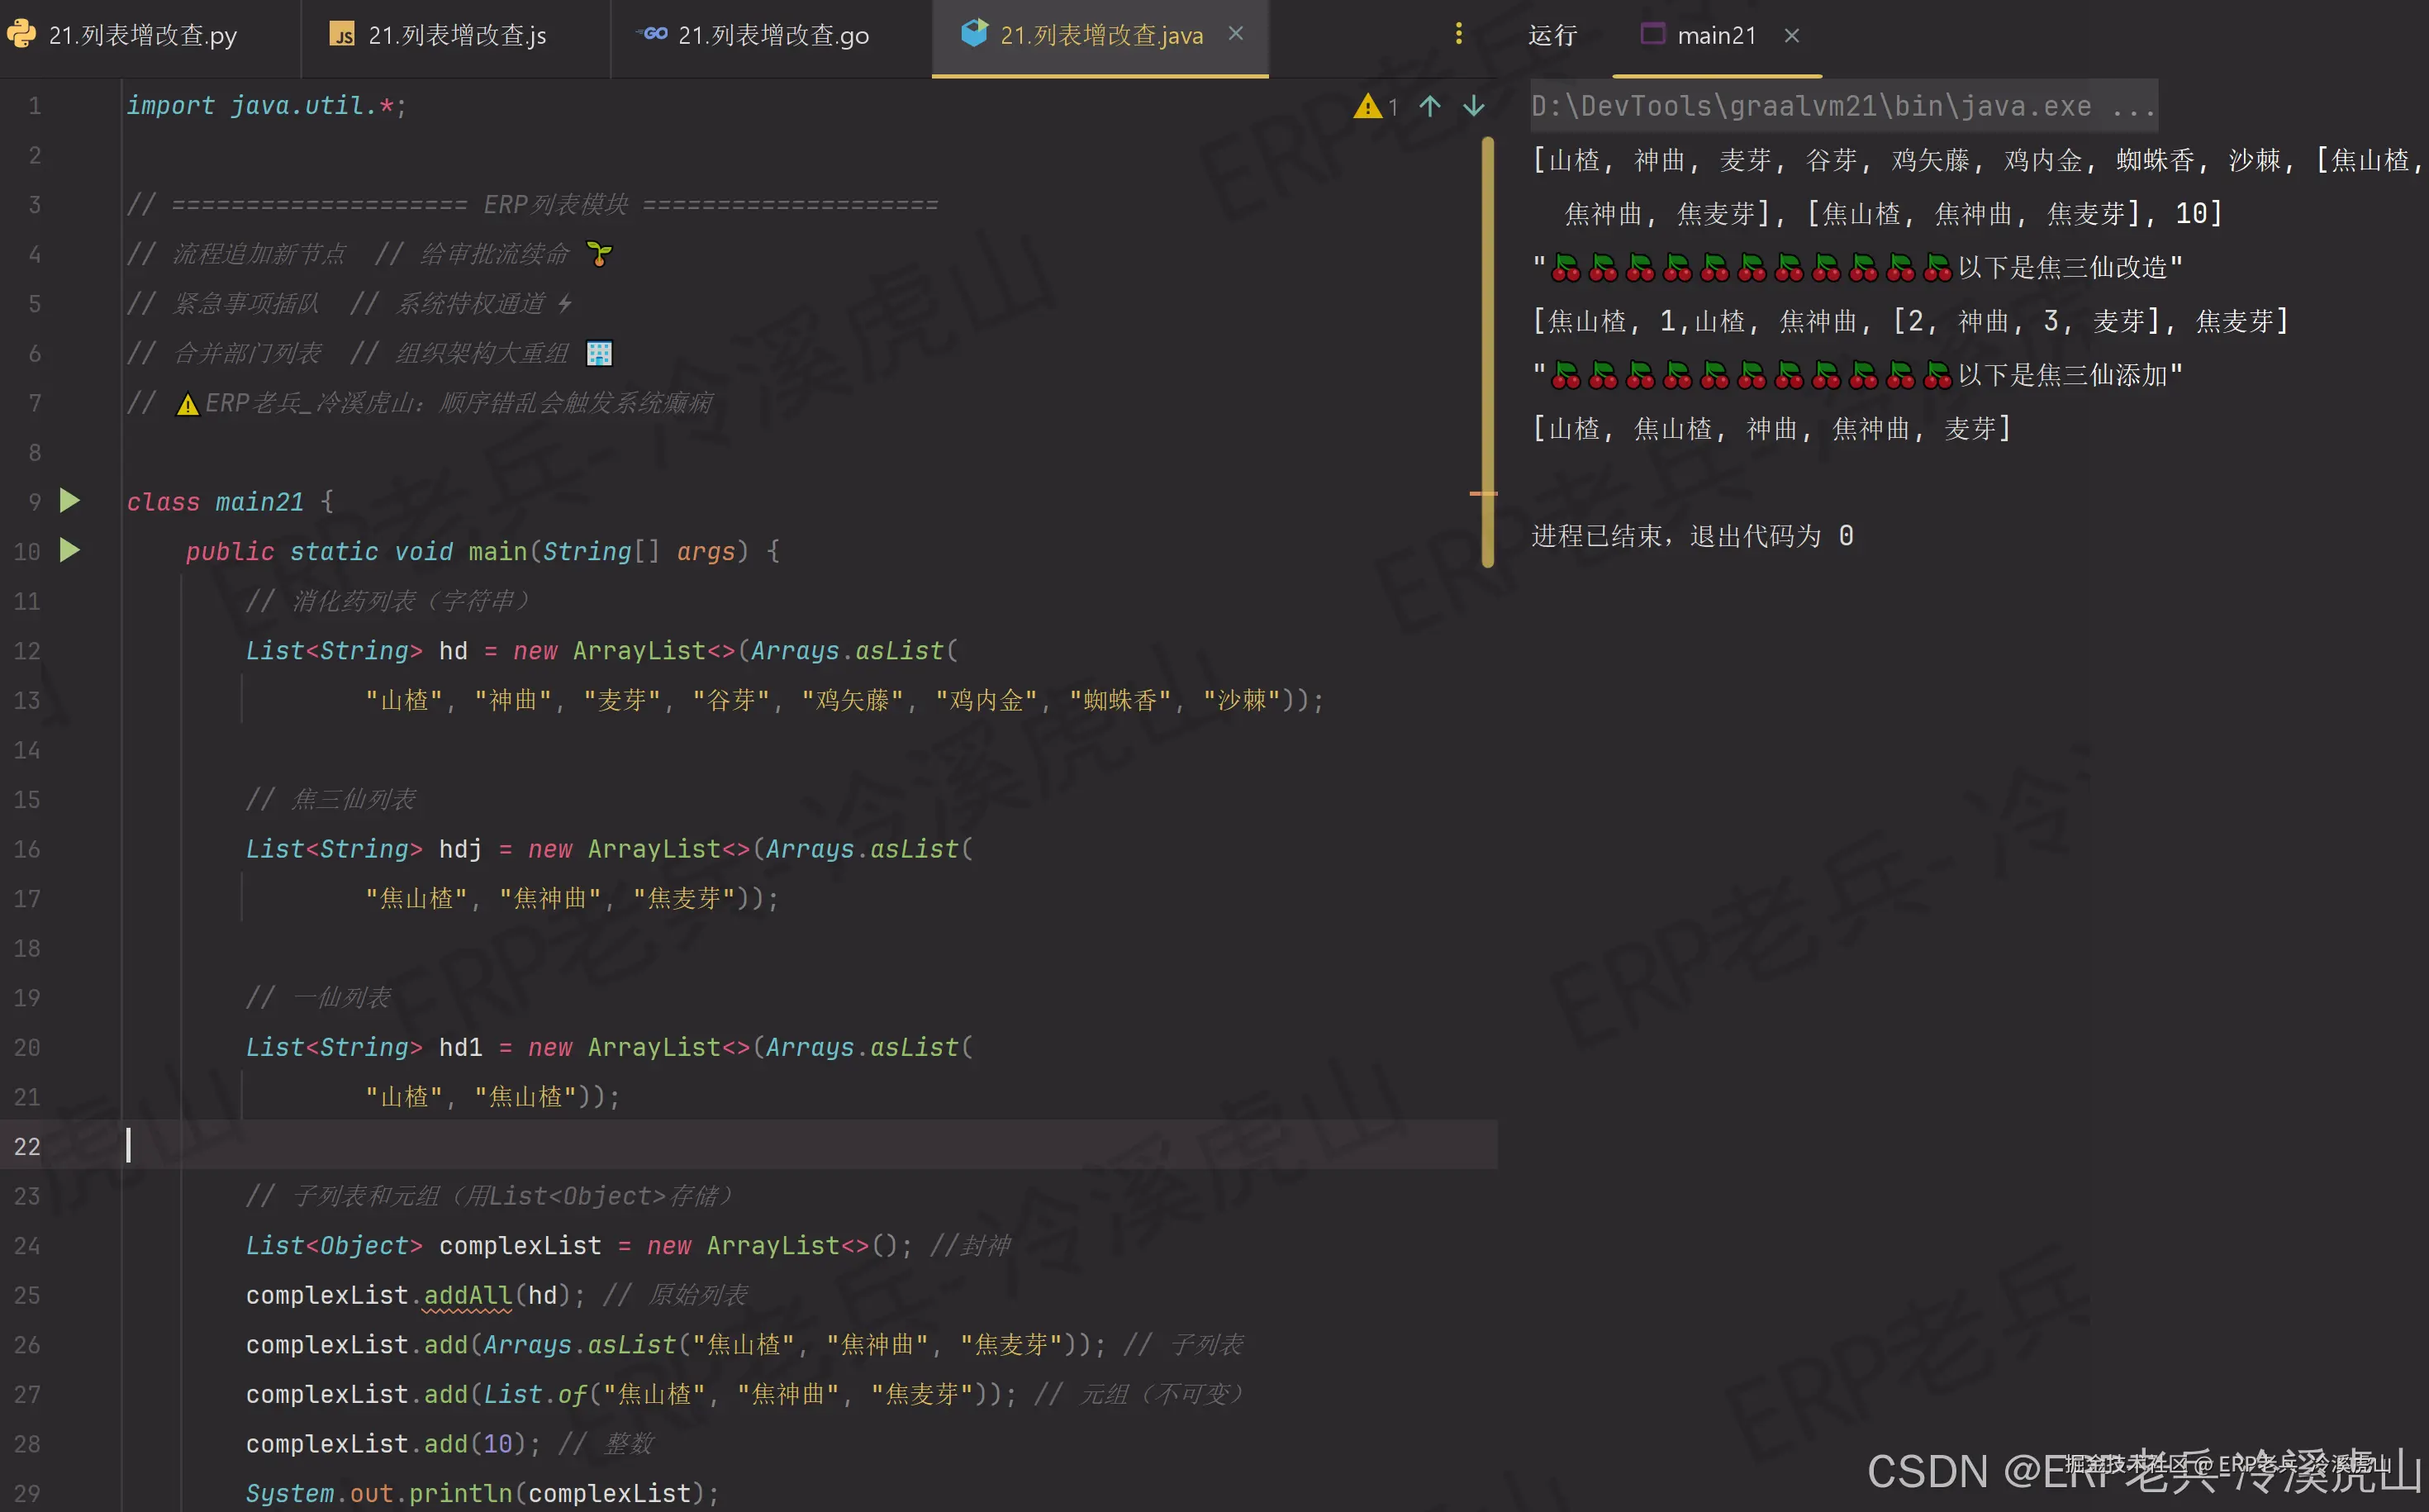The image size is (2429, 1512).
Task: Click the java.exe command line in console
Action: point(1842,106)
